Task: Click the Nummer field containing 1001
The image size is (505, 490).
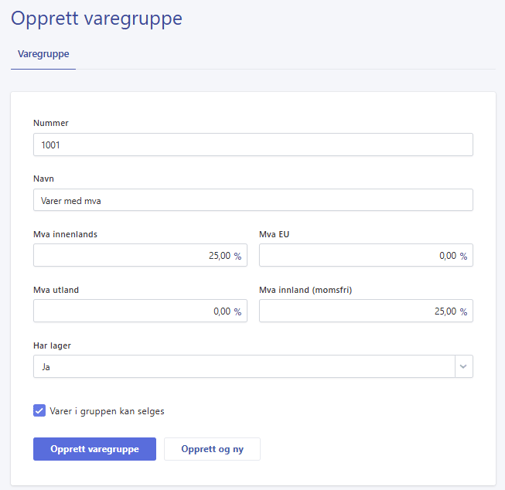Action: click(253, 145)
